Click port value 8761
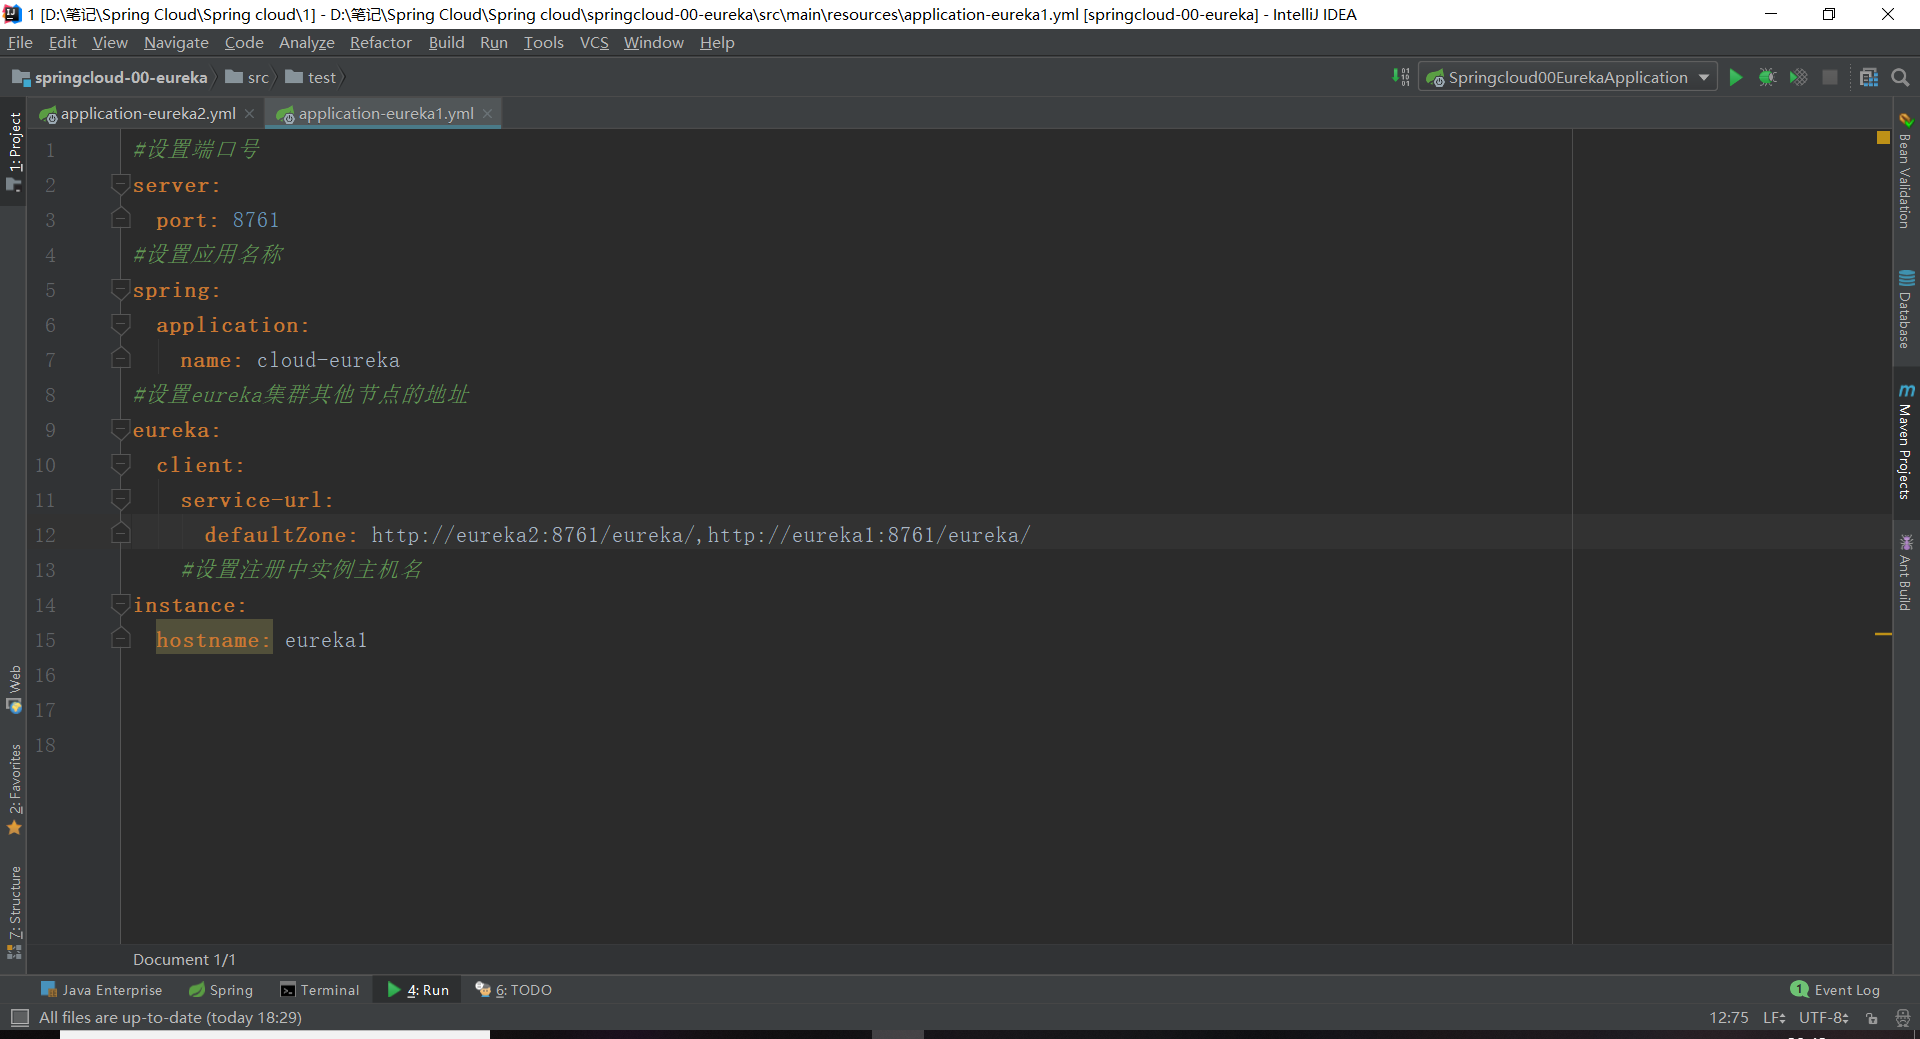Screen dimensions: 1920x1039 pos(256,220)
